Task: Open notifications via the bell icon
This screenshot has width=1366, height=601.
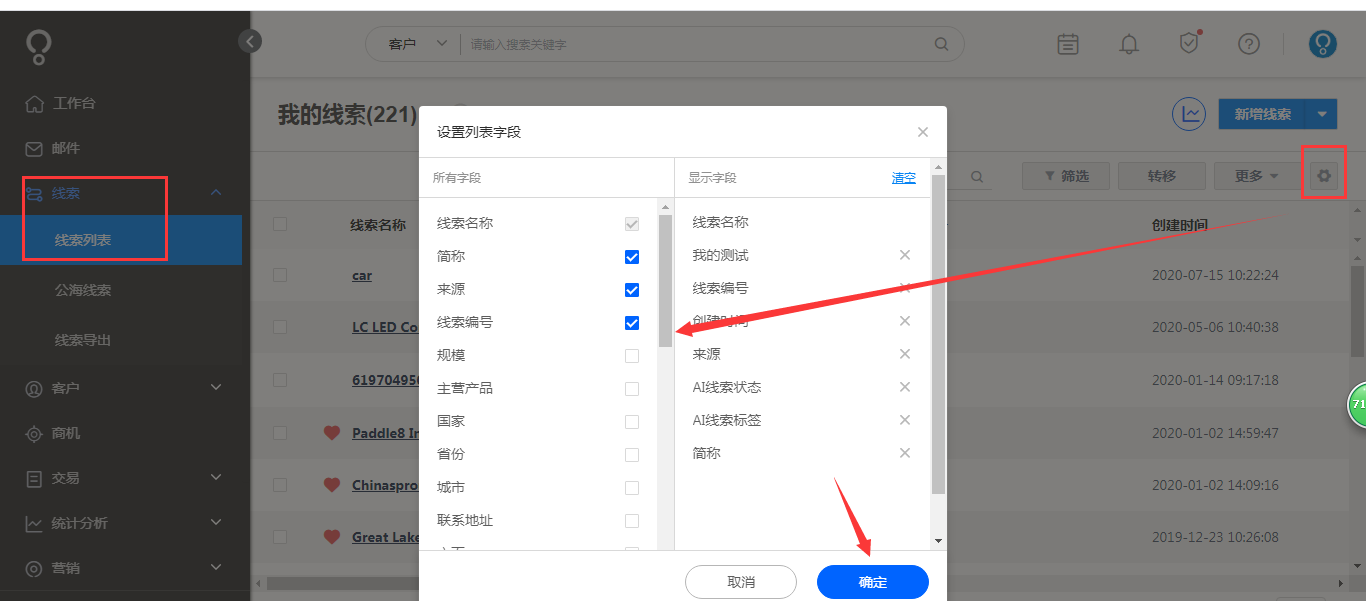Action: click(x=1129, y=44)
